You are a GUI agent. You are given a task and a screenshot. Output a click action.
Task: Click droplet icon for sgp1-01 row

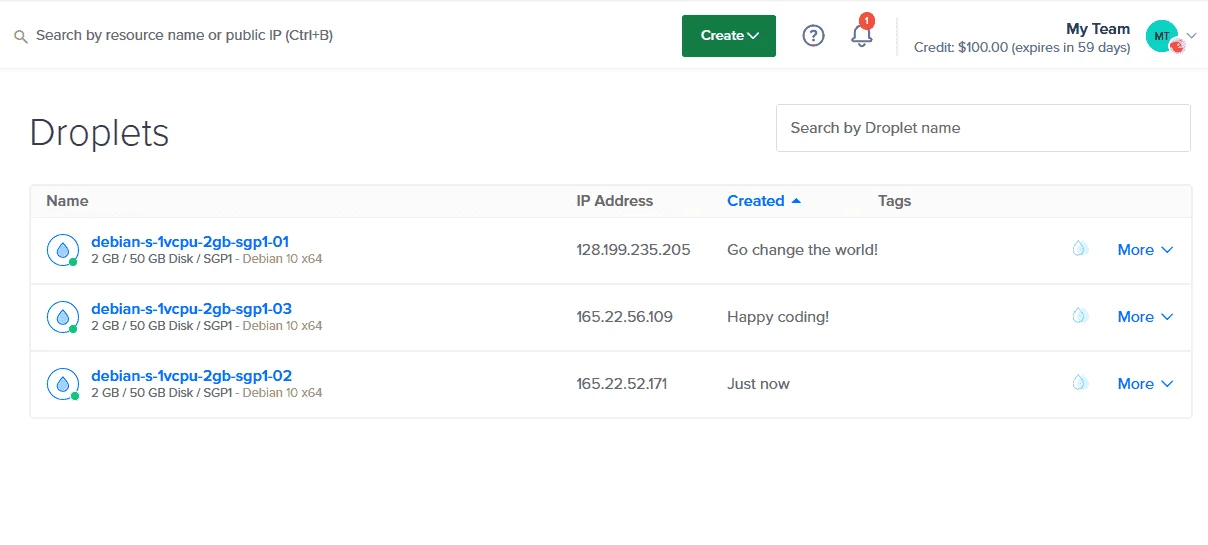pyautogui.click(x=63, y=250)
